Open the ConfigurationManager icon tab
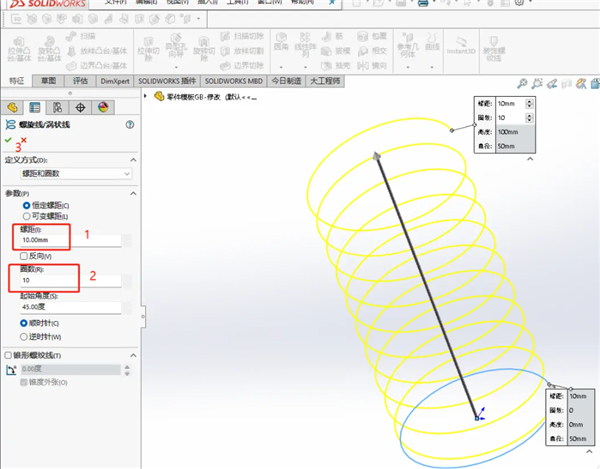600x469 pixels. point(58,107)
